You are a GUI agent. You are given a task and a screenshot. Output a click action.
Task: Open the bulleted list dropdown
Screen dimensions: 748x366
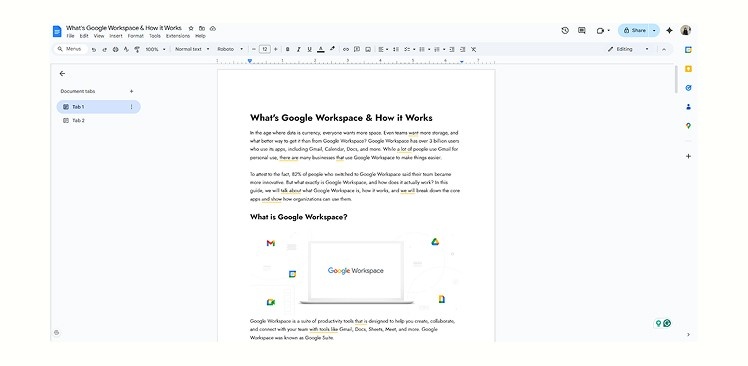[425, 49]
